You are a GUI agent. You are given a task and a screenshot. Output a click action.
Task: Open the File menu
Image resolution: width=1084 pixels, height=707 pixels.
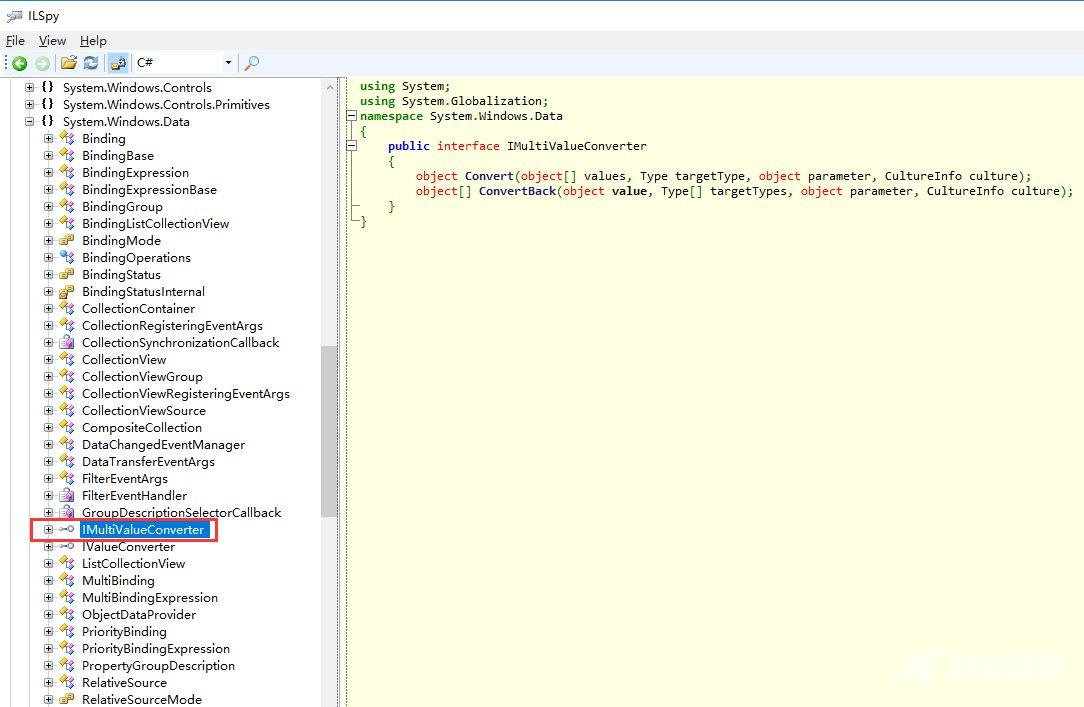(15, 41)
